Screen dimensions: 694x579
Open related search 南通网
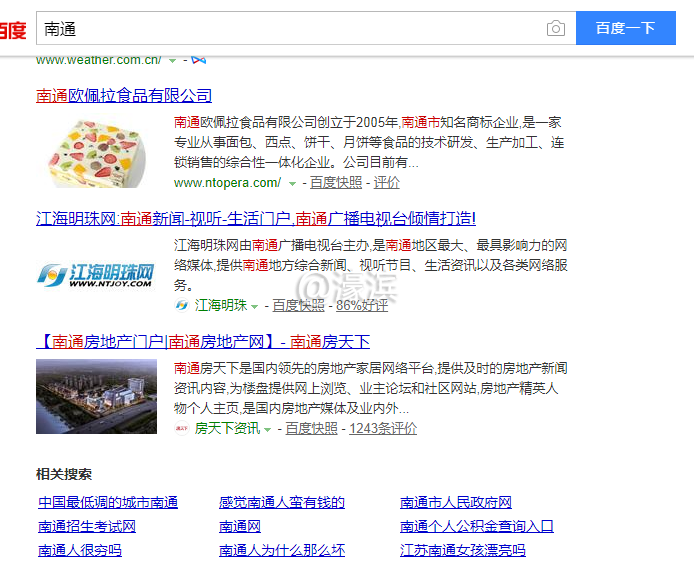coord(240,526)
